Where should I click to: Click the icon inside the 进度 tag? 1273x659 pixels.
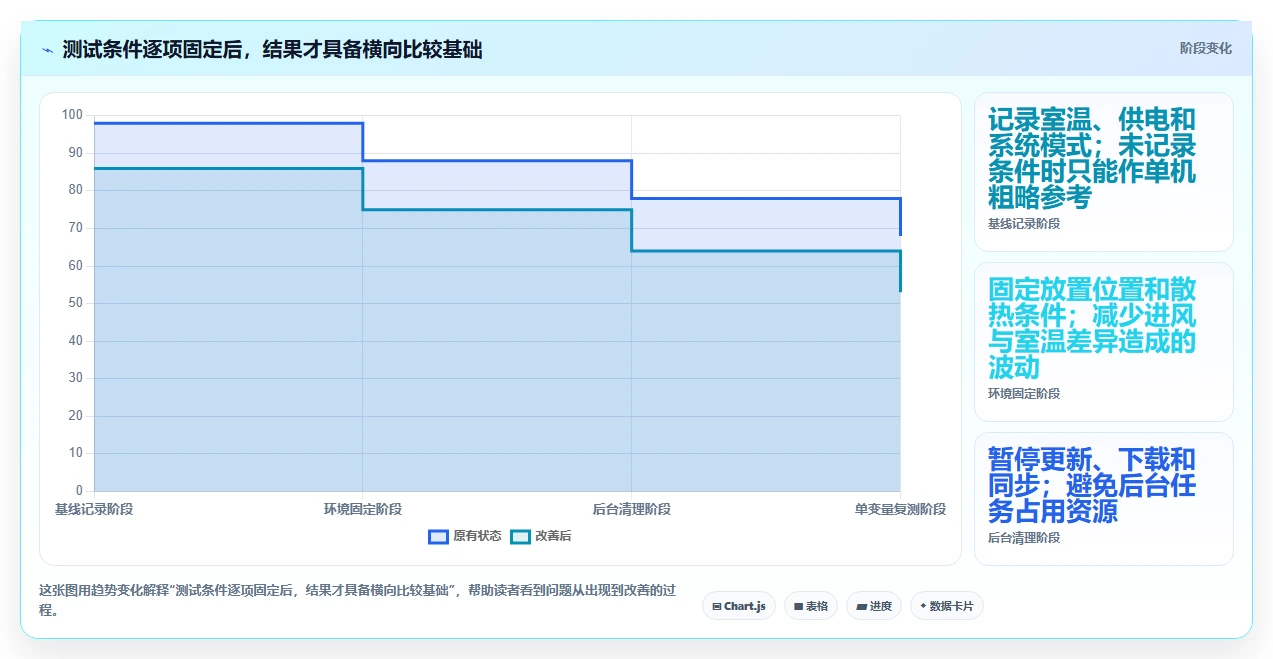[x=861, y=606]
